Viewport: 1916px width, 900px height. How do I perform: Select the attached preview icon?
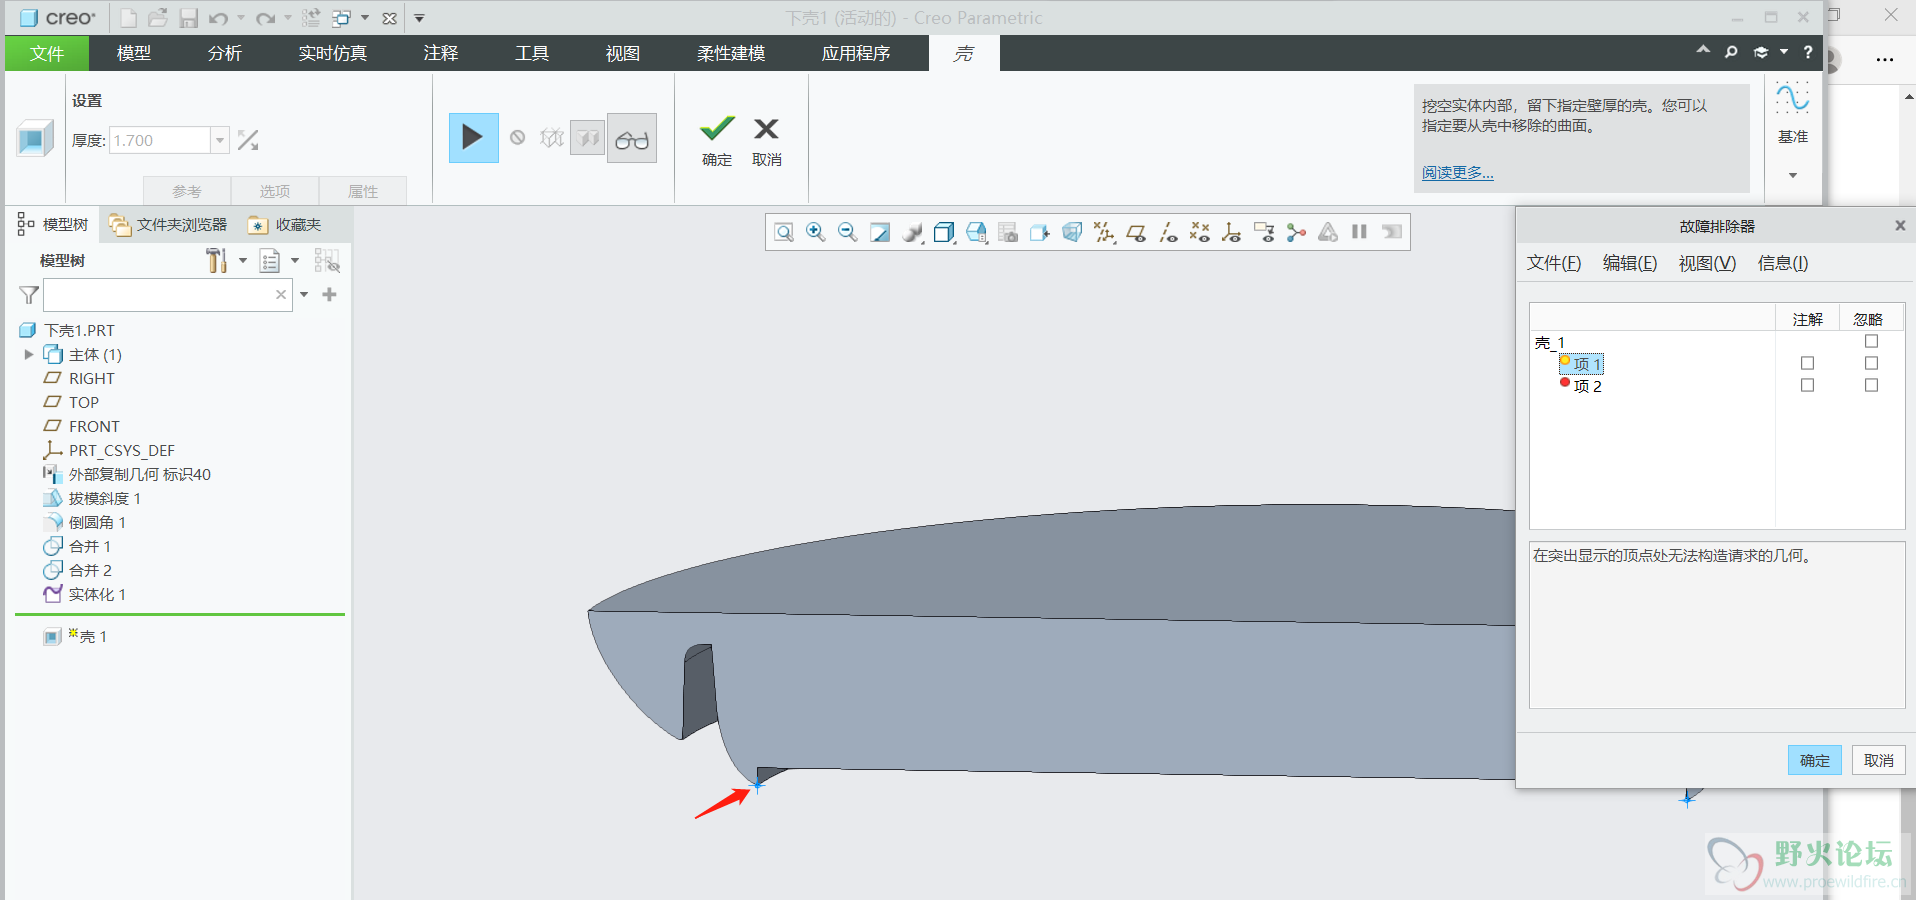click(x=588, y=138)
